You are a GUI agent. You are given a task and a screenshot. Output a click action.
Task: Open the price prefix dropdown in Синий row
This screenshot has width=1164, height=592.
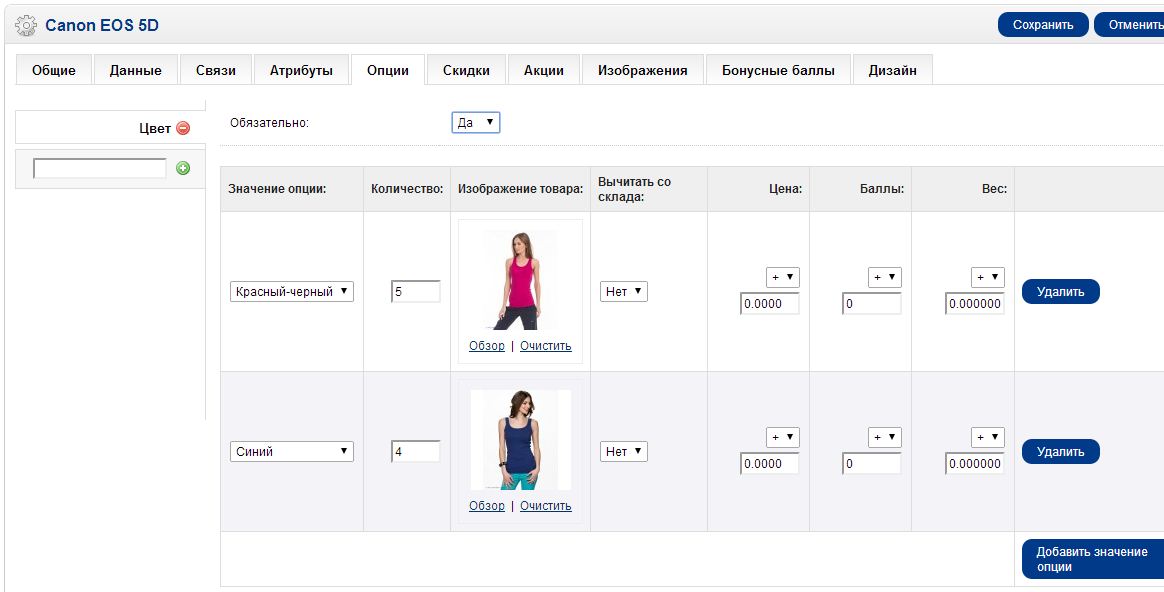[x=783, y=437]
